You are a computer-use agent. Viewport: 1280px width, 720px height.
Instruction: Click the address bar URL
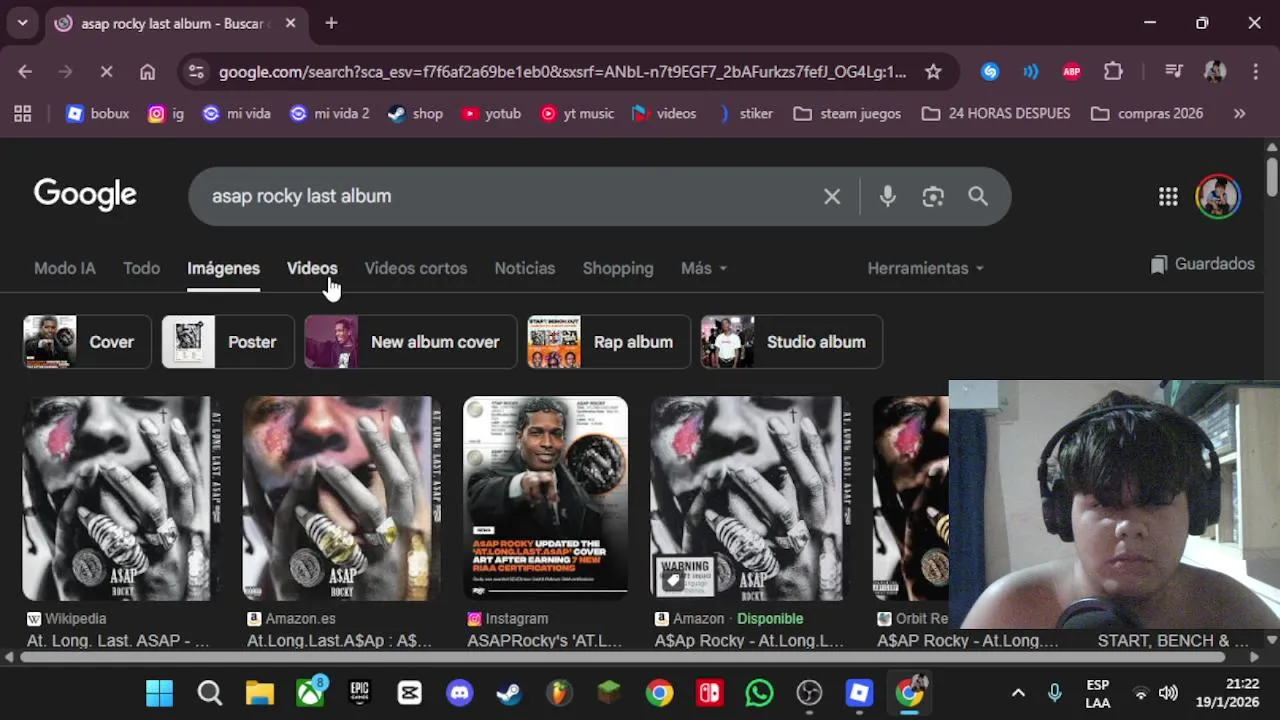tap(562, 72)
